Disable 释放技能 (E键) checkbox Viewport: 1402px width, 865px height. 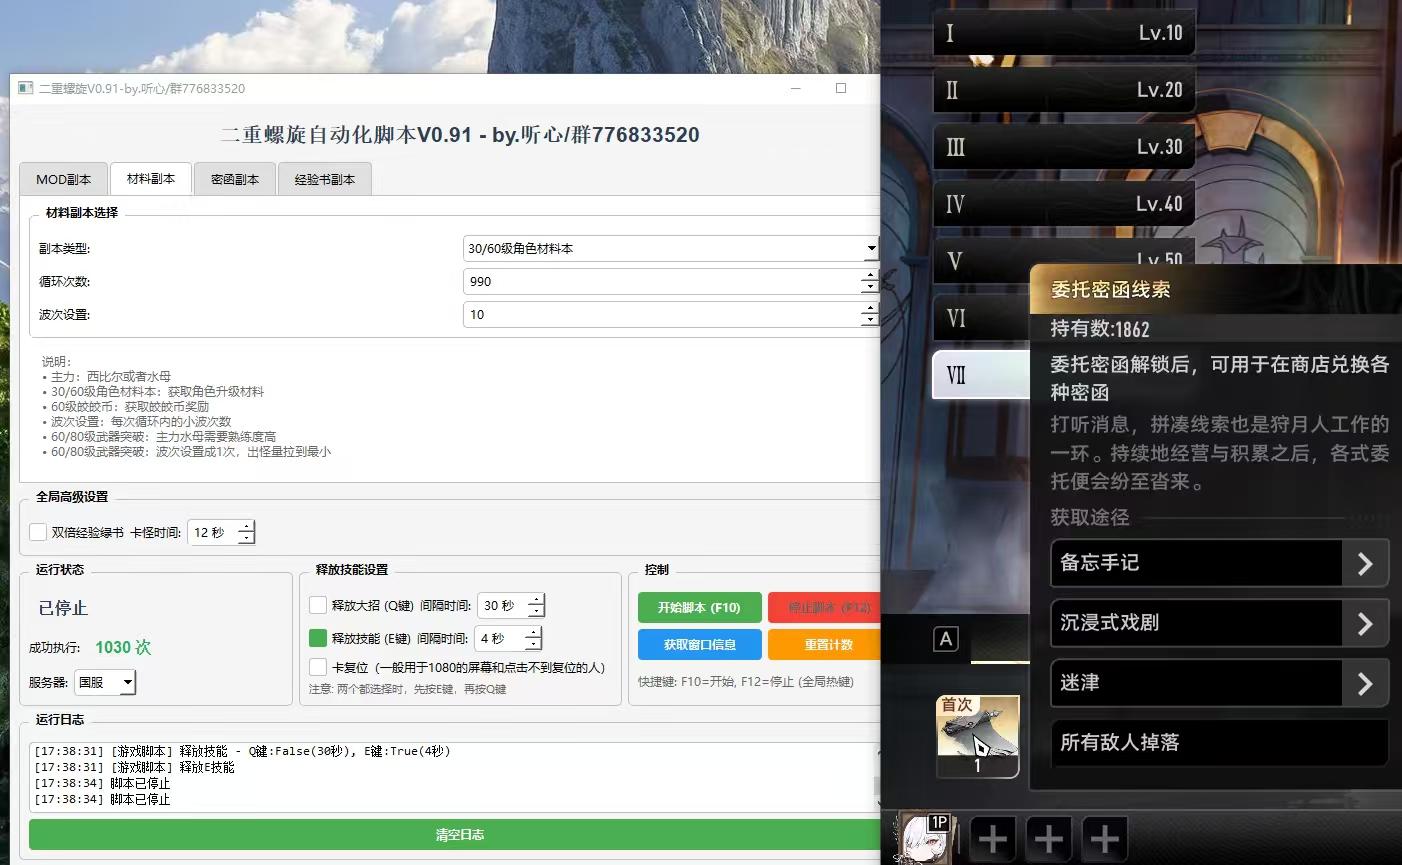[318, 638]
